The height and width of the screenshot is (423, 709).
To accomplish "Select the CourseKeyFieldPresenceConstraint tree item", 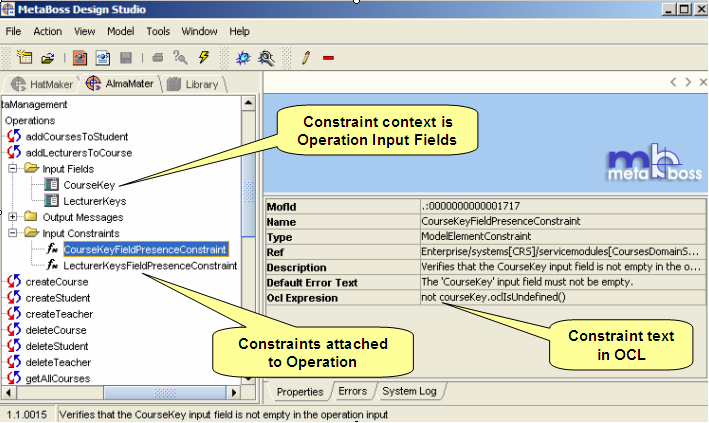I will [145, 249].
